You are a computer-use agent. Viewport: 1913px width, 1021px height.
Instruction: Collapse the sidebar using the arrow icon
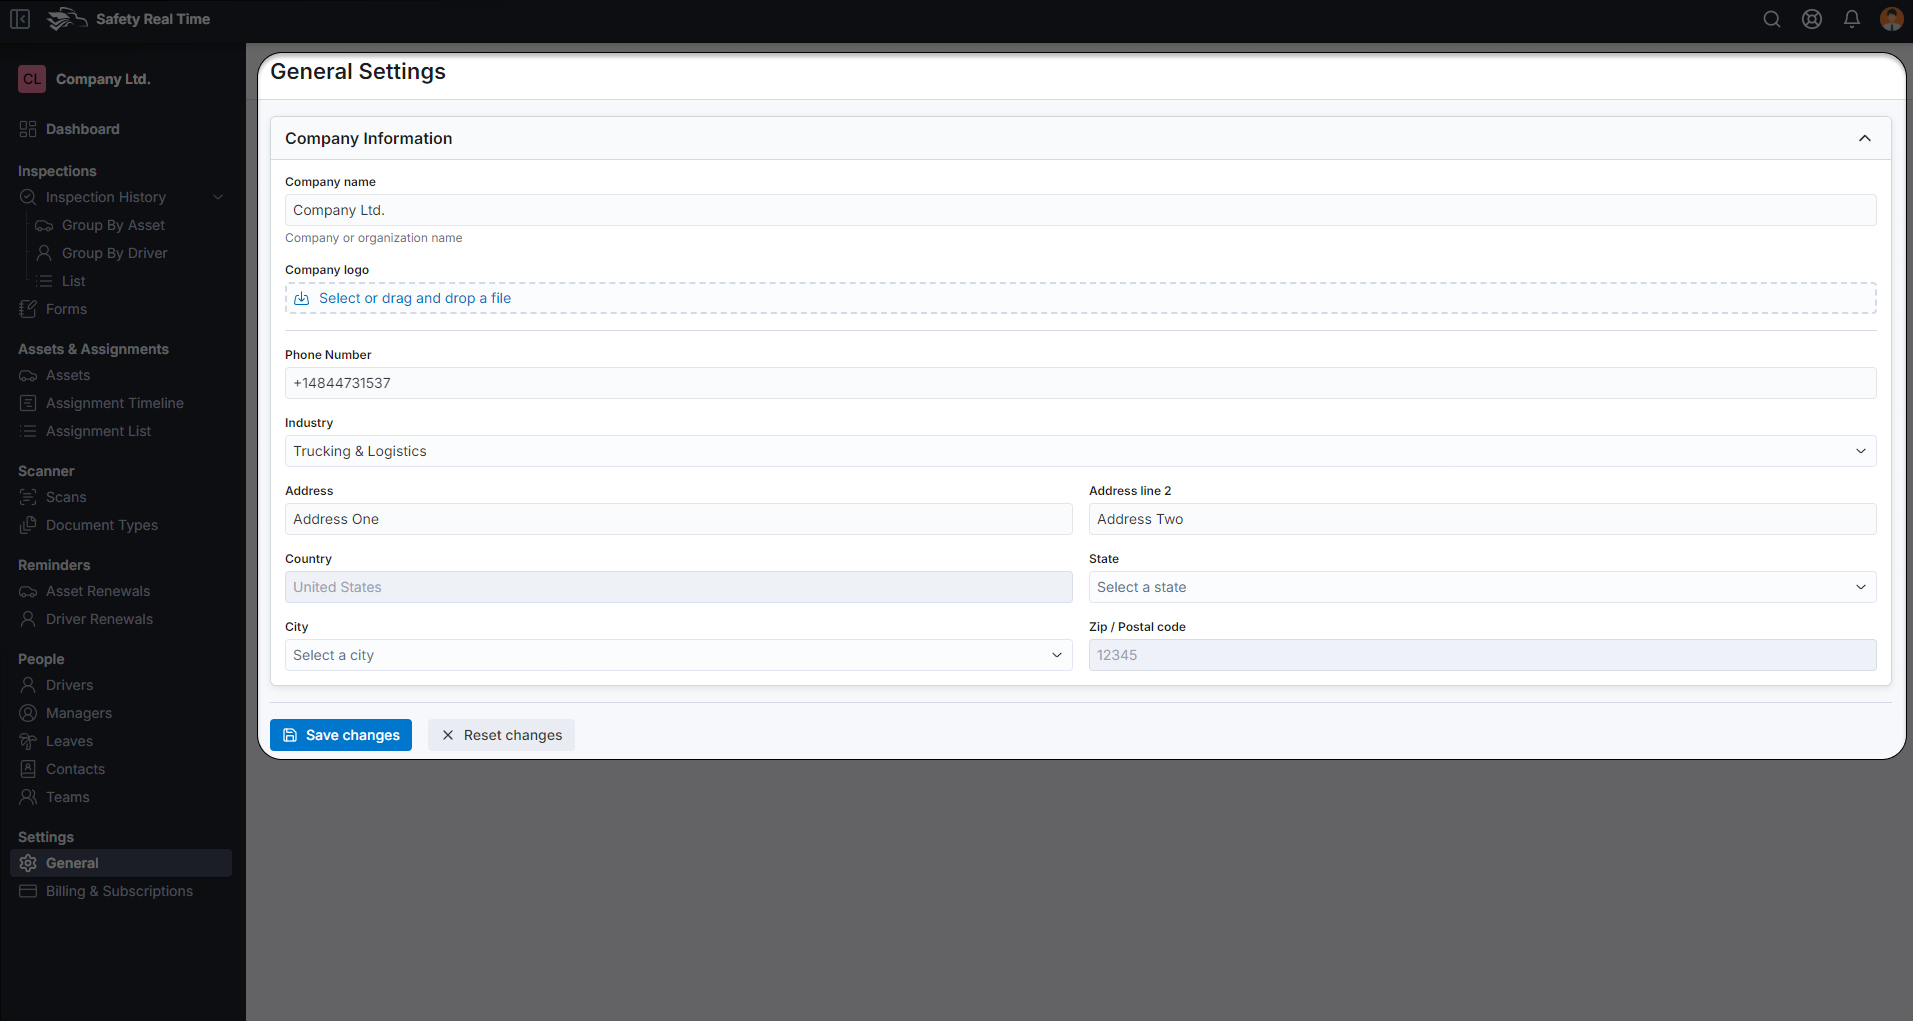pos(19,18)
